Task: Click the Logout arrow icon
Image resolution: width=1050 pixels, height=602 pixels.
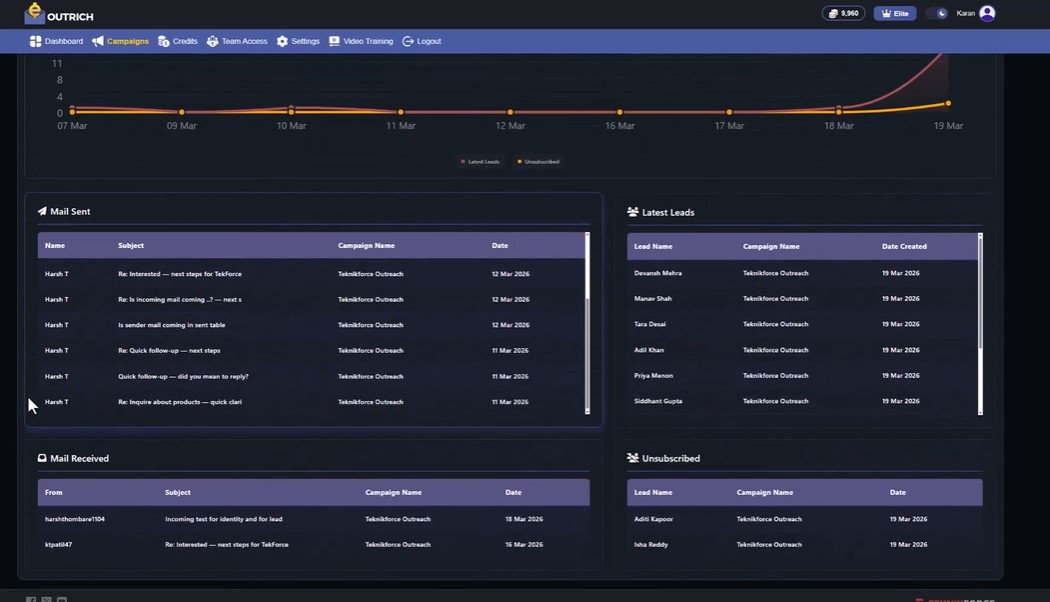Action: pyautogui.click(x=408, y=42)
